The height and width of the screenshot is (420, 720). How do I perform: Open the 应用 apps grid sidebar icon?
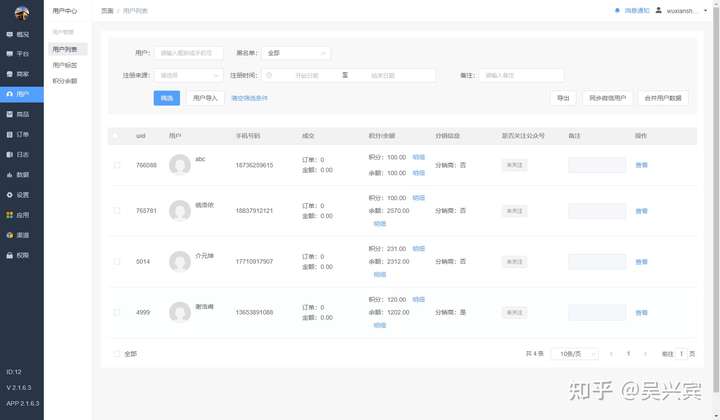click(x=10, y=215)
